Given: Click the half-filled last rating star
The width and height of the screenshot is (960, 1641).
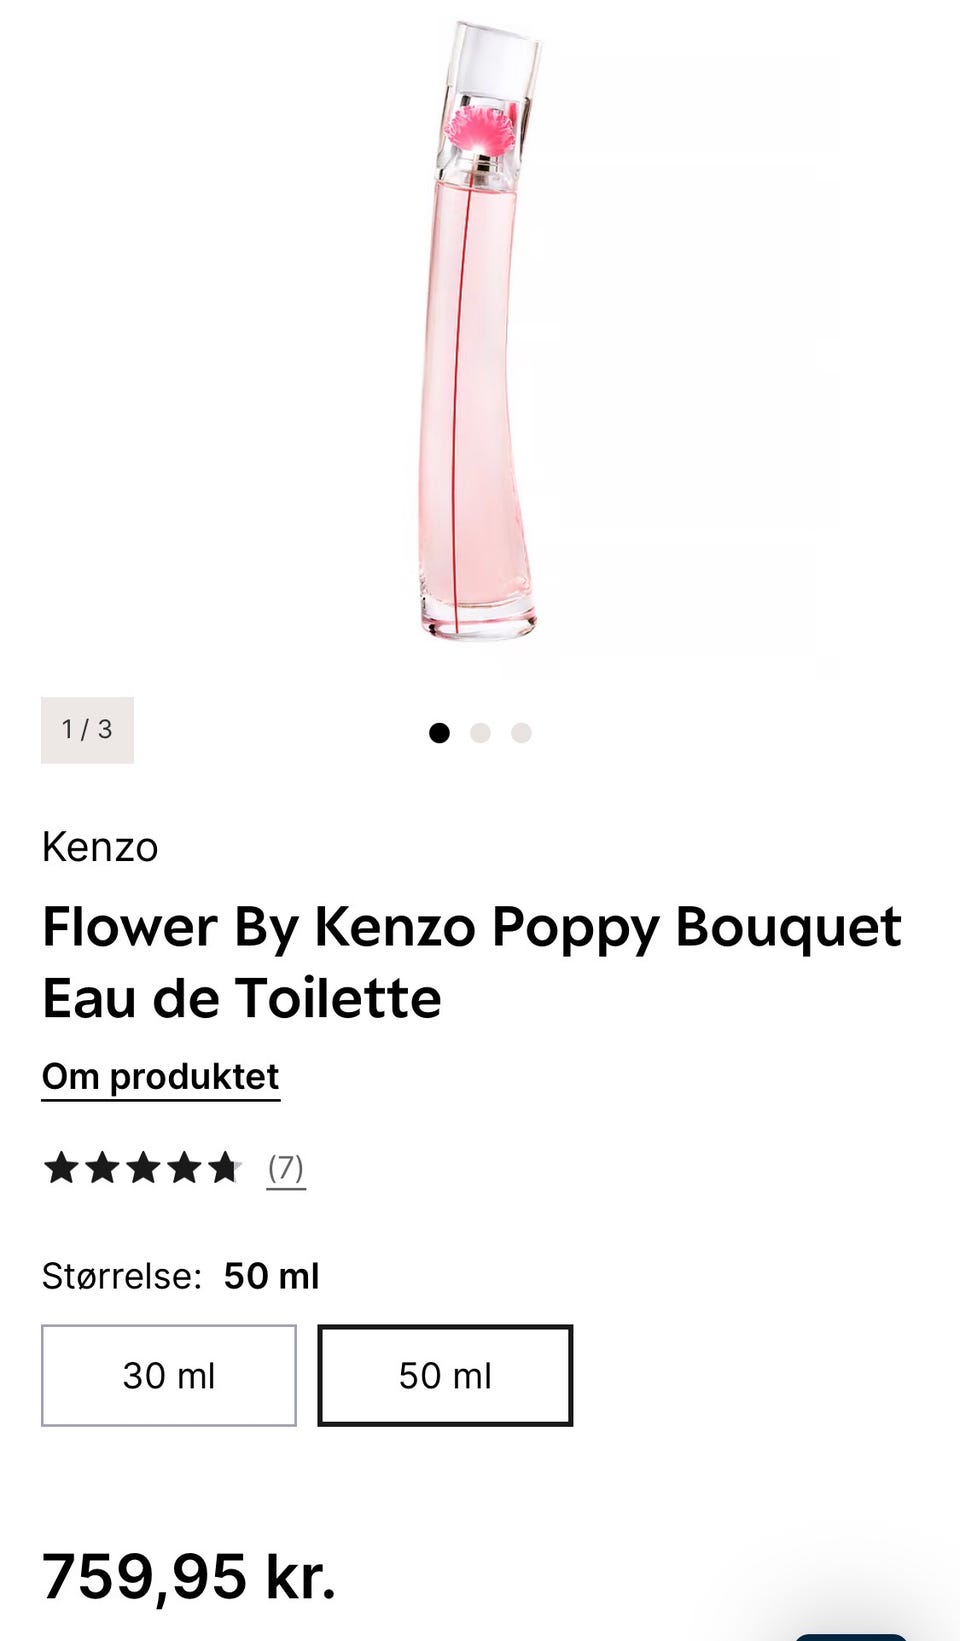Looking at the screenshot, I should coord(225,1167).
